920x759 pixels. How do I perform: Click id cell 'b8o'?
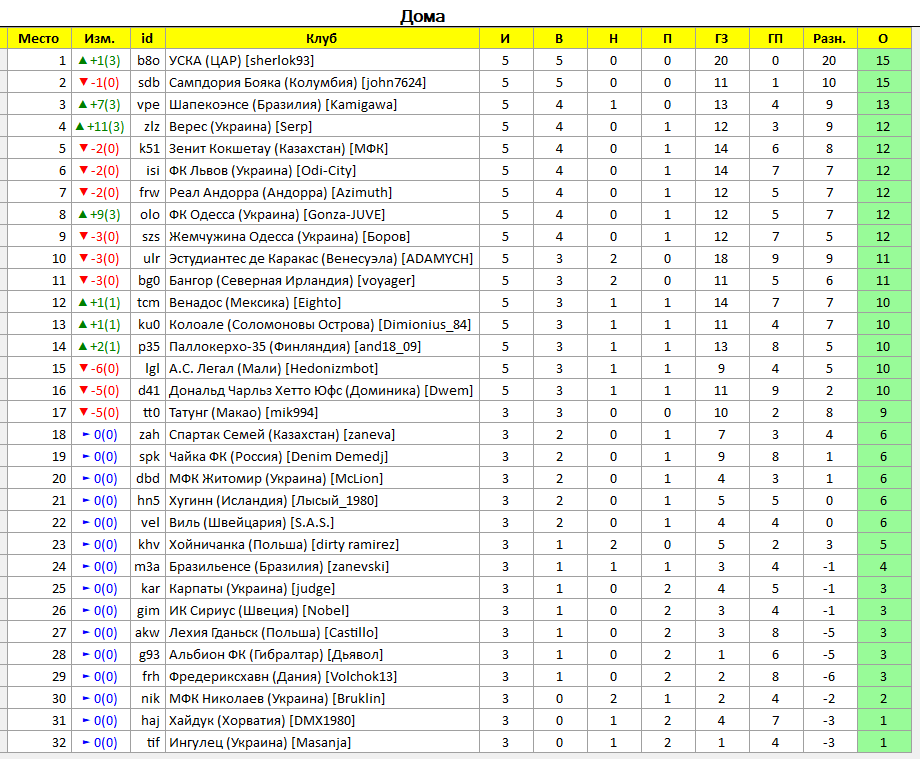click(x=148, y=60)
